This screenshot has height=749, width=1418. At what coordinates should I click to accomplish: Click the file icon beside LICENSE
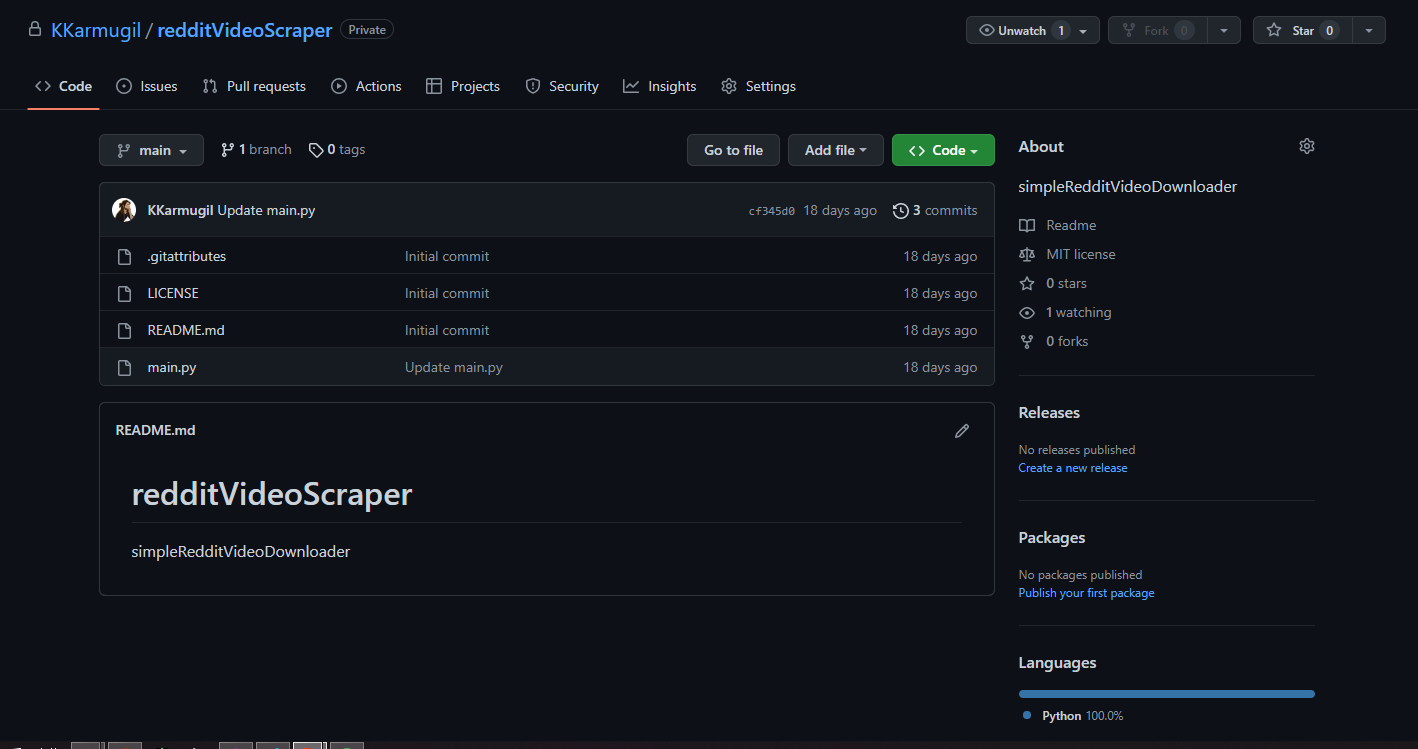point(125,294)
